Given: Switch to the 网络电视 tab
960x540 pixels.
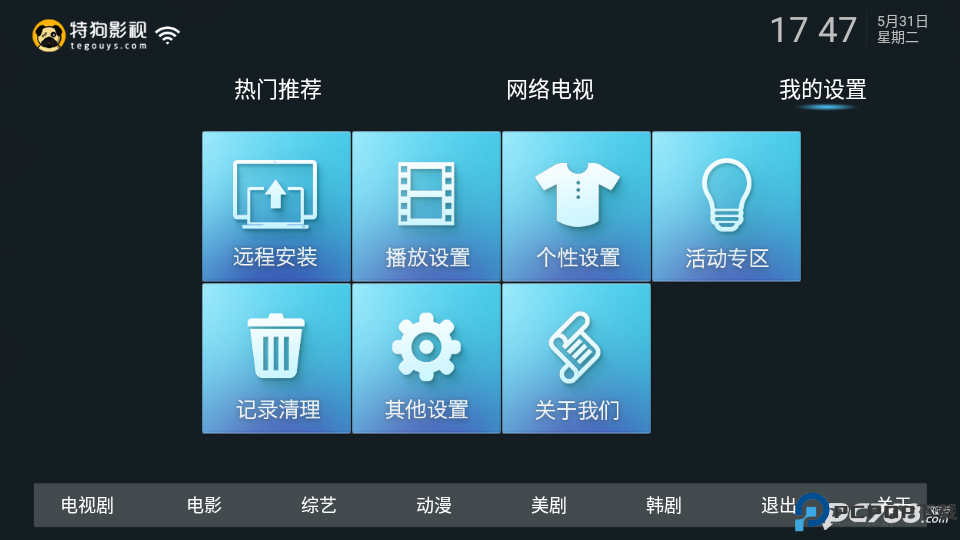Looking at the screenshot, I should click(550, 89).
